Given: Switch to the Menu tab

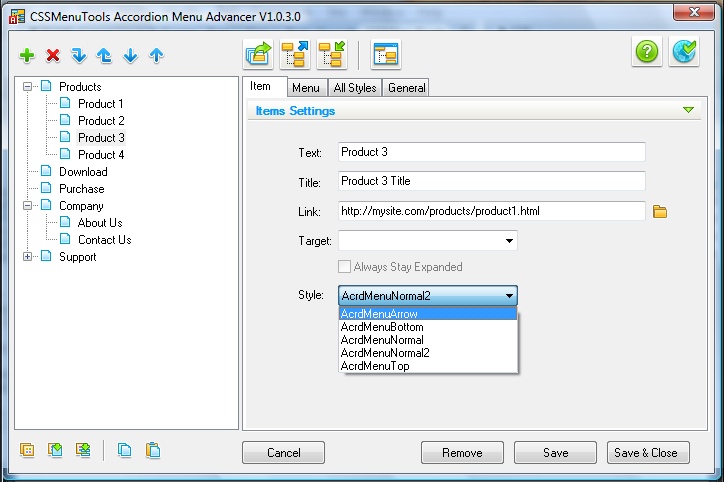Looking at the screenshot, I should (x=306, y=88).
